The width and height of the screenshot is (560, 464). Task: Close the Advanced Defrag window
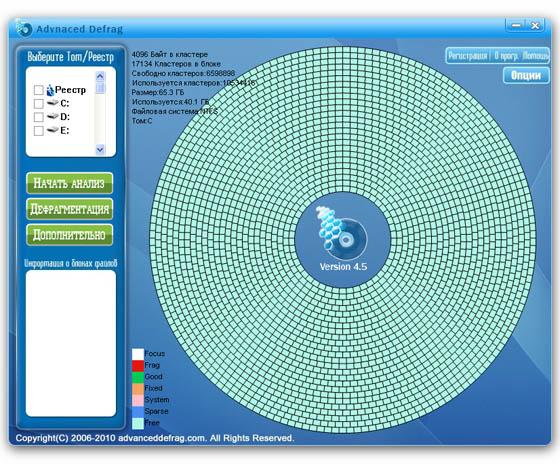(535, 25)
